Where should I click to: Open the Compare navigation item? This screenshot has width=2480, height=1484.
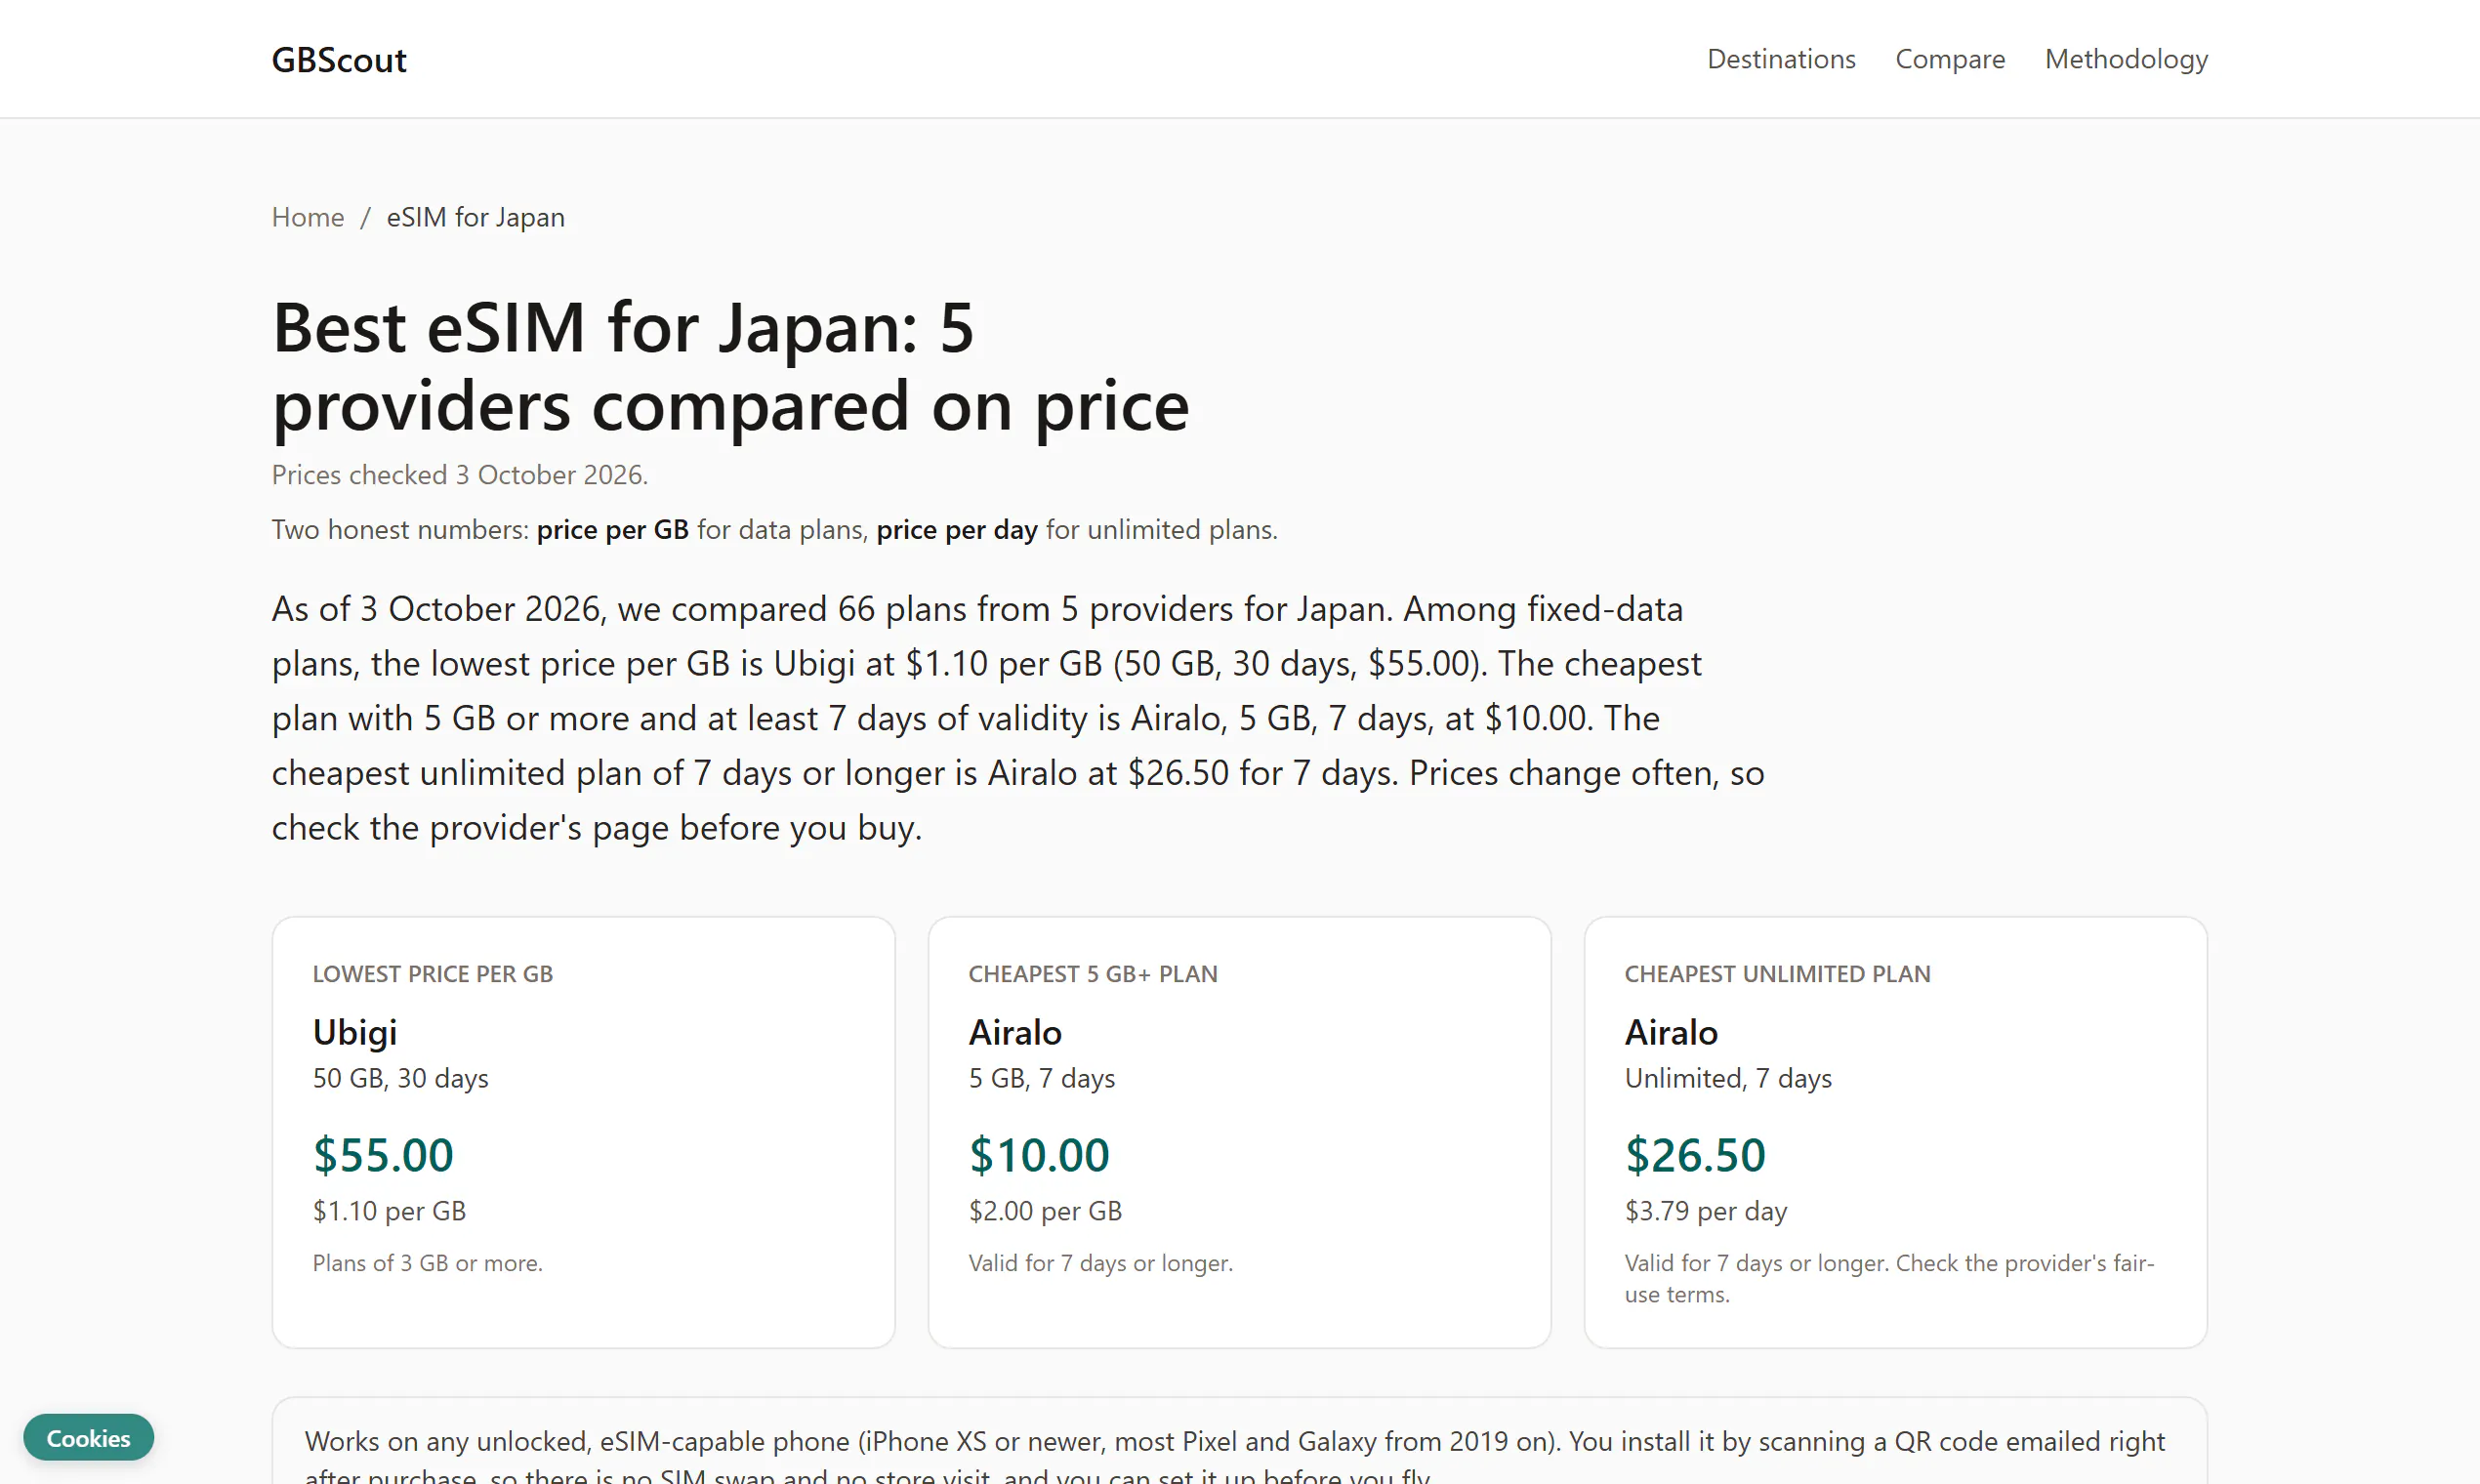pos(1950,59)
